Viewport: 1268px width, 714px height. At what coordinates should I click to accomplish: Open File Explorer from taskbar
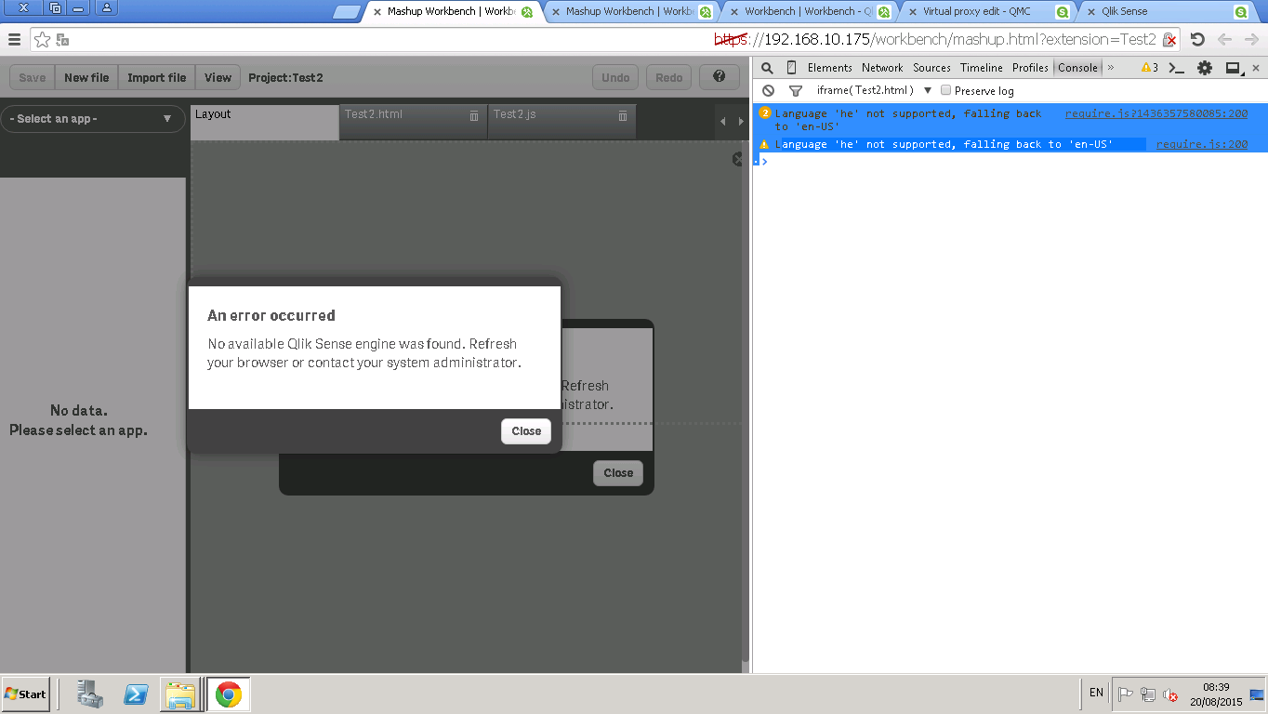pos(181,694)
